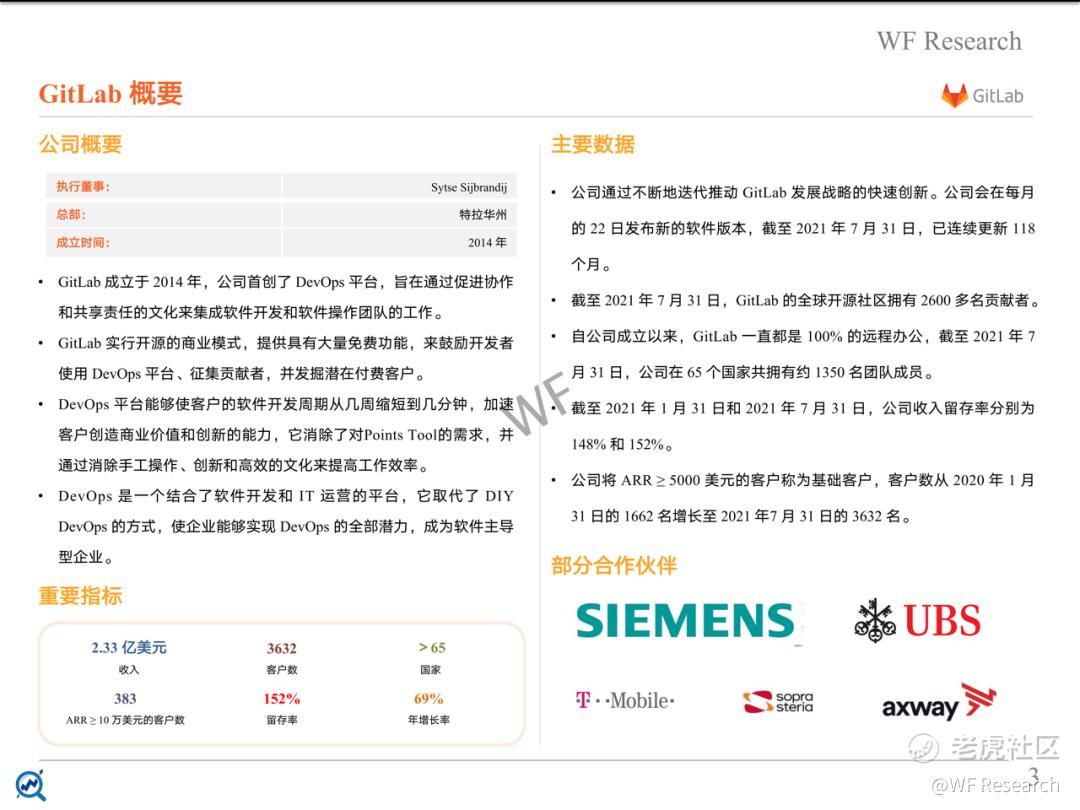Click the '收入' metric label
The image size is (1080, 810).
(129, 669)
